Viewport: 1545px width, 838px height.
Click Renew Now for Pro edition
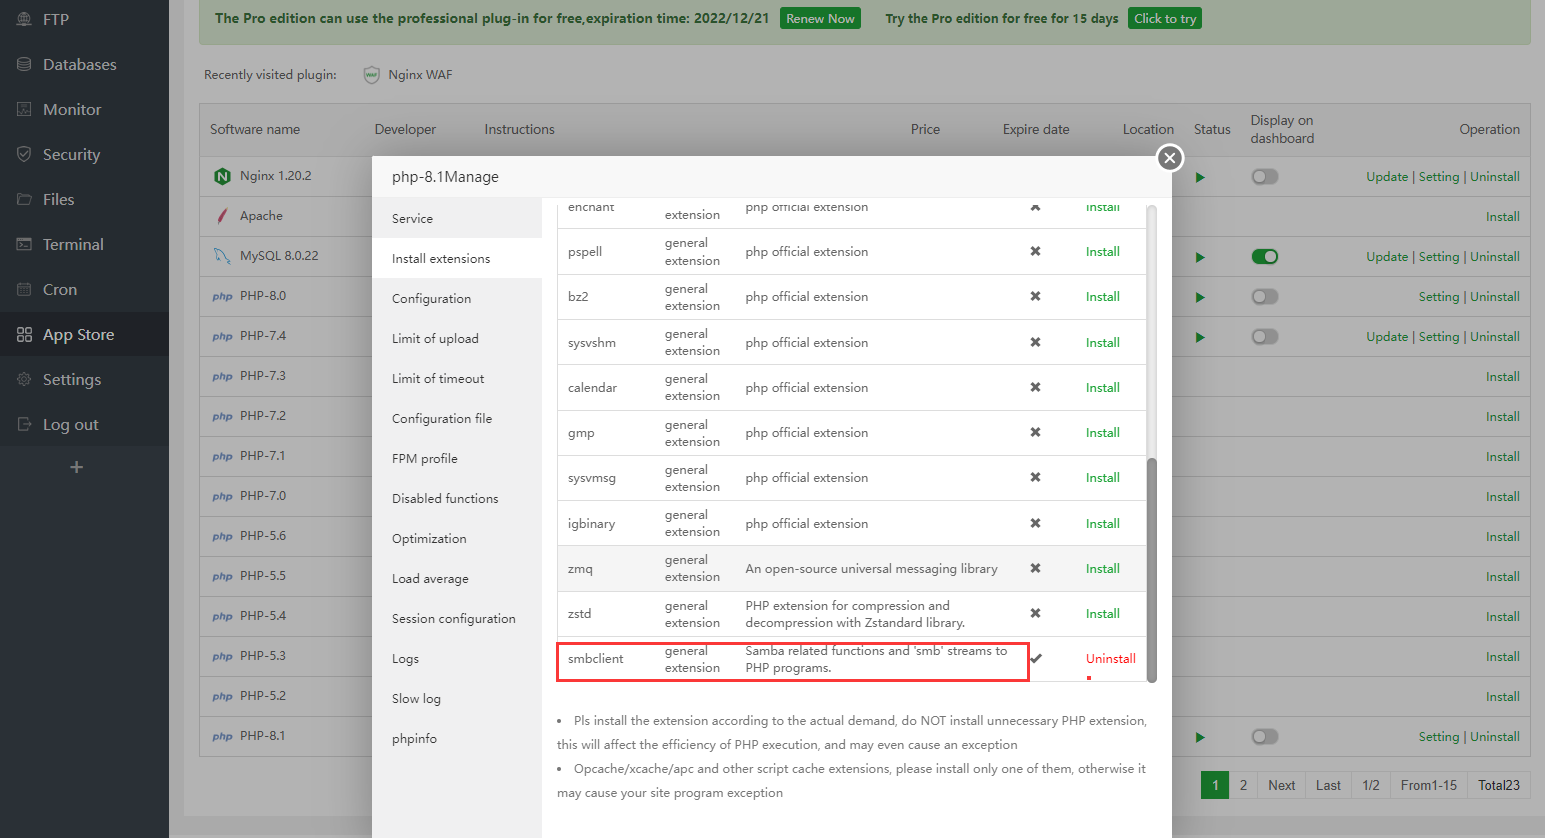[x=820, y=18]
